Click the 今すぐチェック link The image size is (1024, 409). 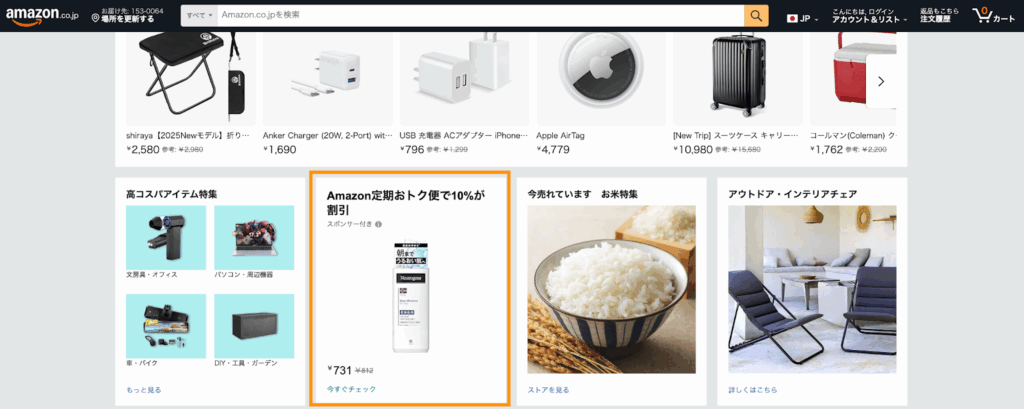(351, 389)
